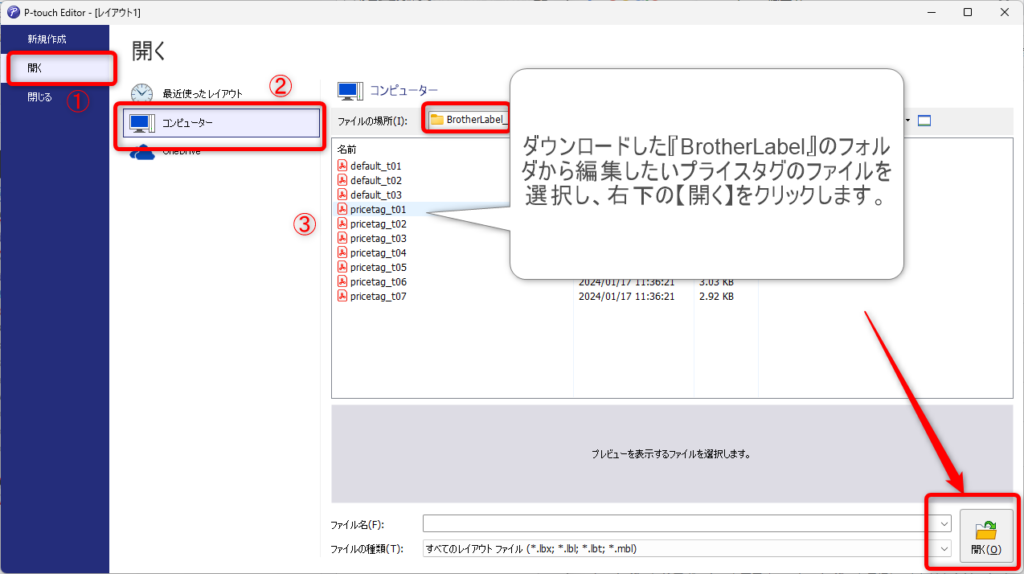Click the file icon of pricetag_t02

[x=342, y=223]
